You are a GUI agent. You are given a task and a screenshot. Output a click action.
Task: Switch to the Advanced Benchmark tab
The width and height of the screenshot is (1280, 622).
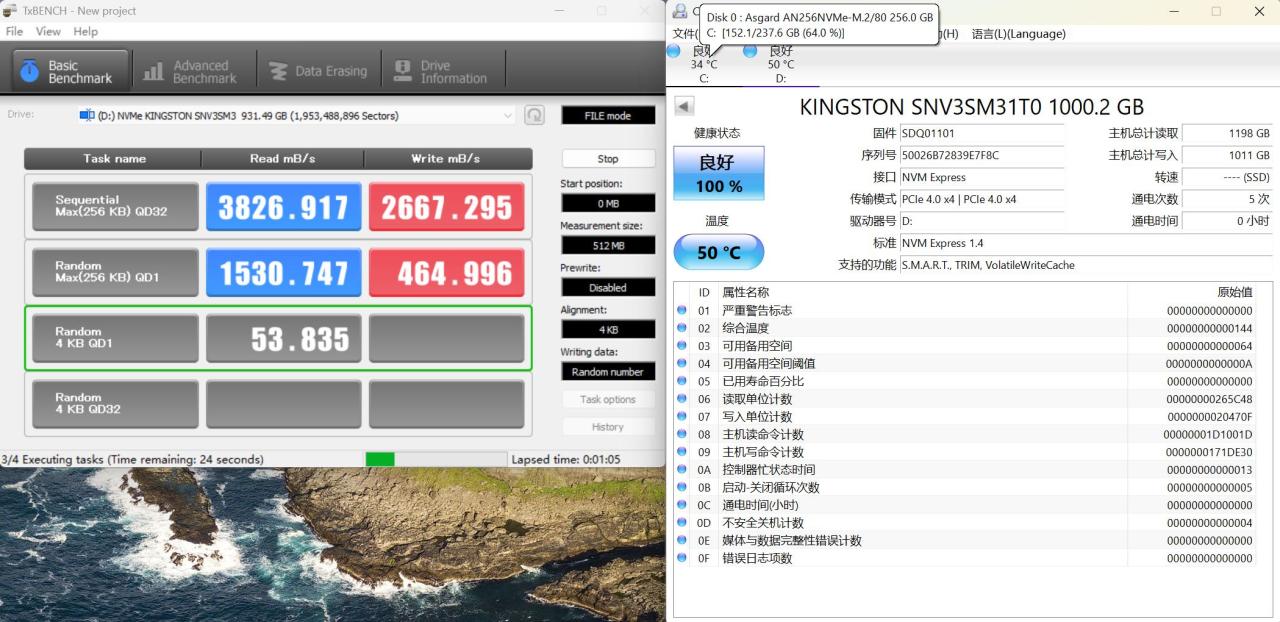tap(190, 71)
